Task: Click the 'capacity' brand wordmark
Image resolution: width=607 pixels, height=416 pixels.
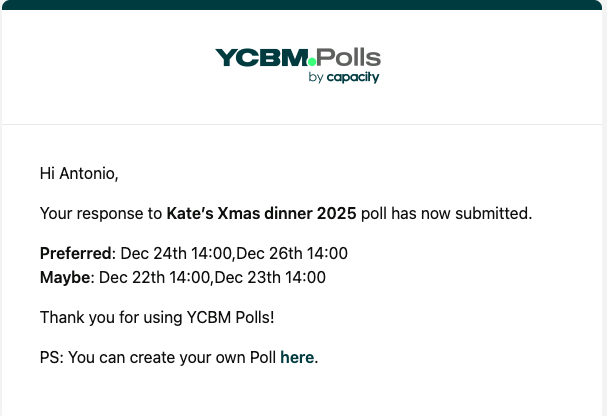Action: (353, 78)
